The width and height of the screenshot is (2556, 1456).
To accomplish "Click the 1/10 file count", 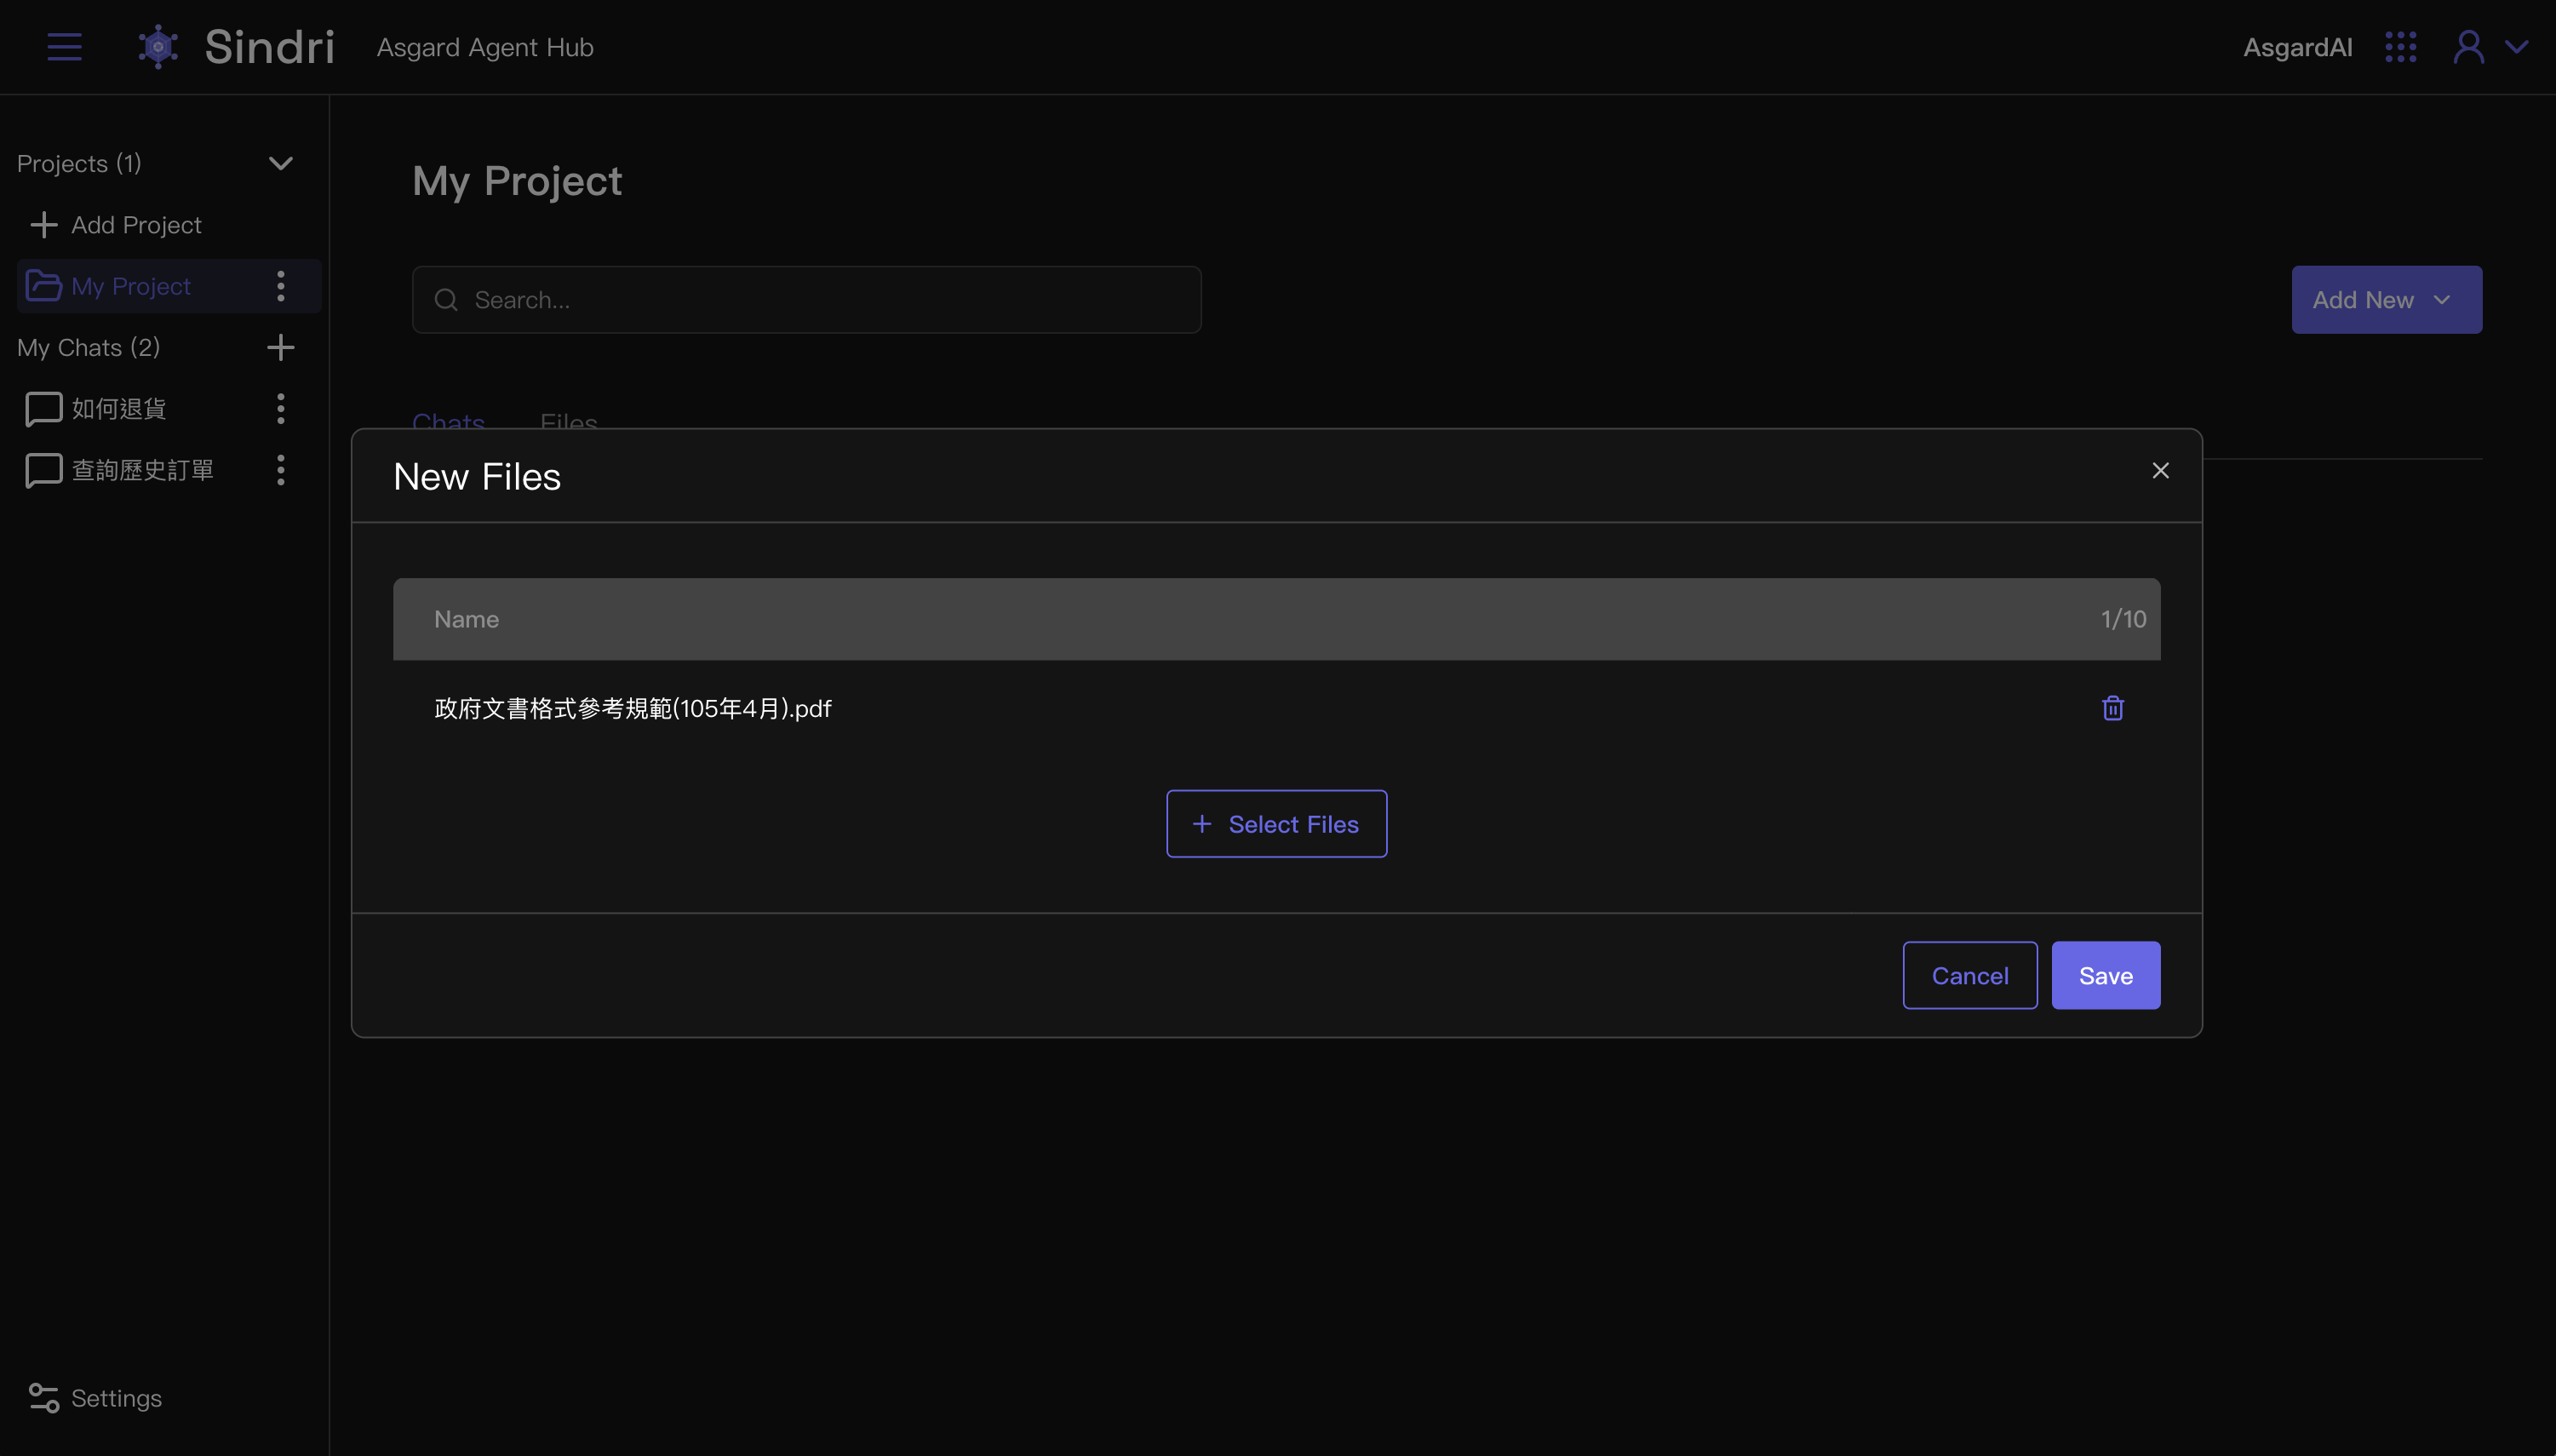I will coord(2123,619).
